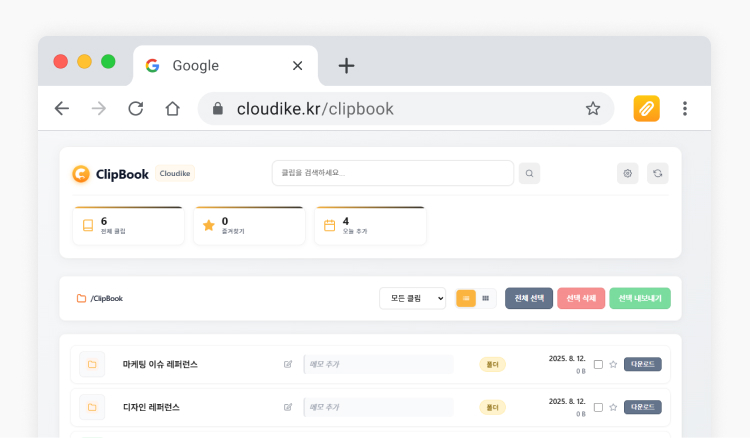Switch to list view
The image size is (750, 438).
466,298
